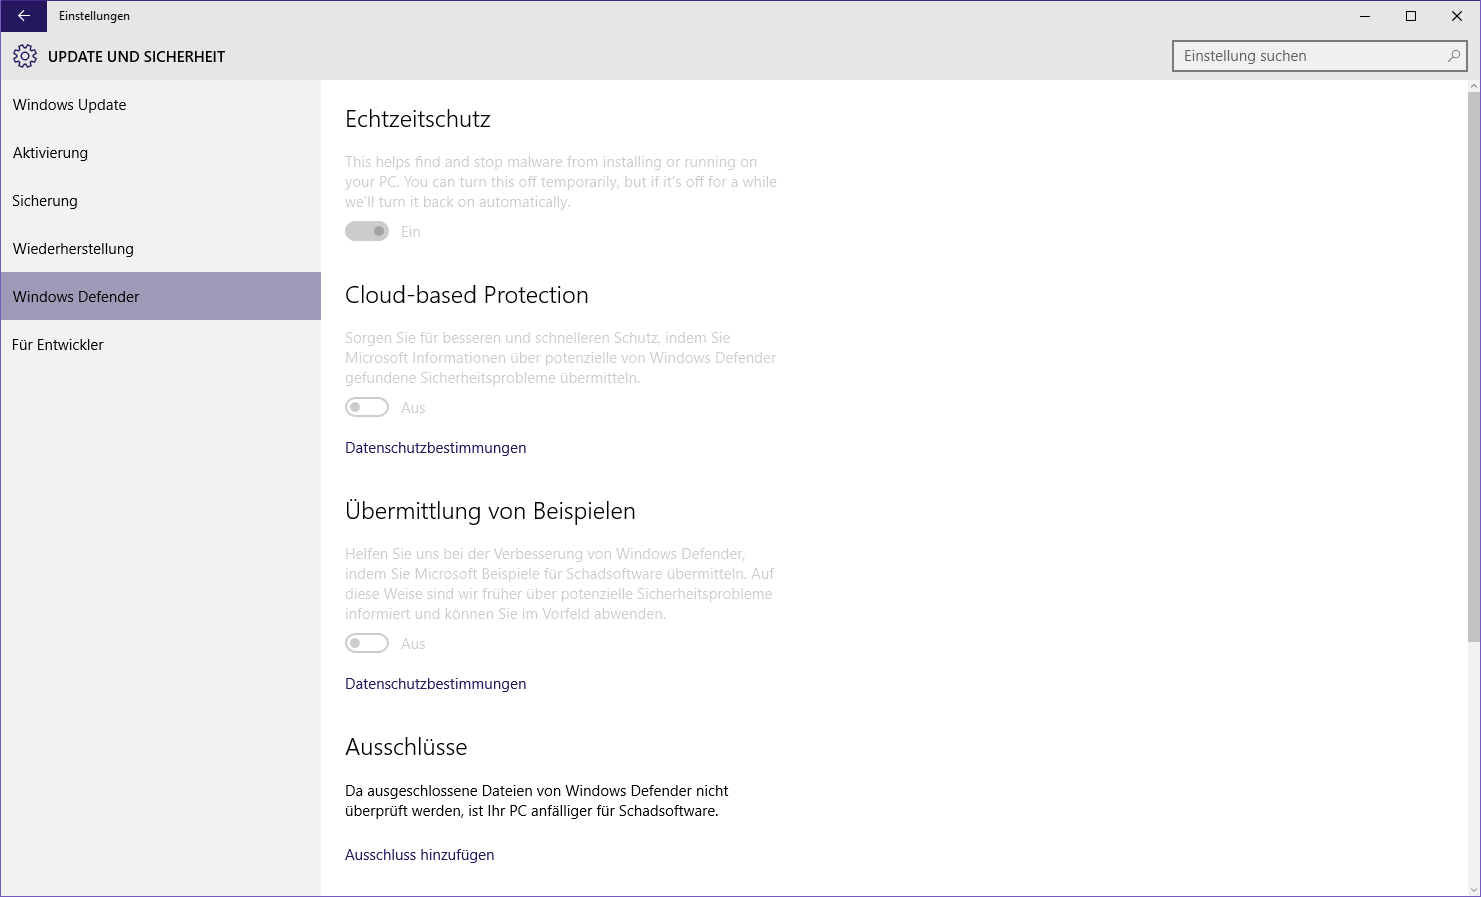Click the search magnifier icon
The height and width of the screenshot is (897, 1481).
[1454, 56]
